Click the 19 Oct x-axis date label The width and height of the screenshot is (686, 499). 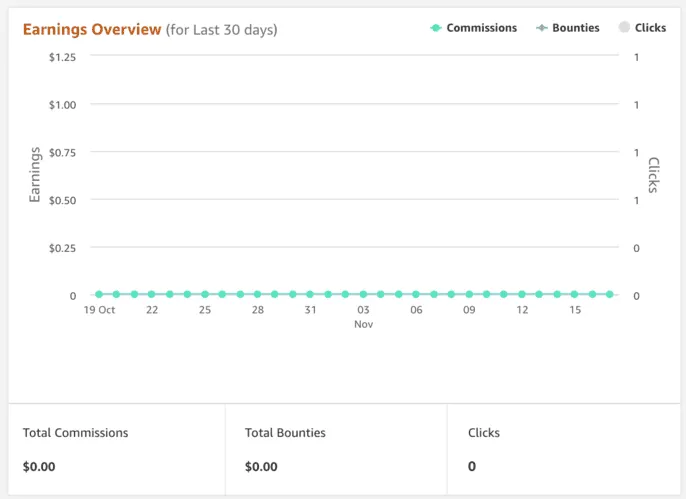pyautogui.click(x=99, y=310)
